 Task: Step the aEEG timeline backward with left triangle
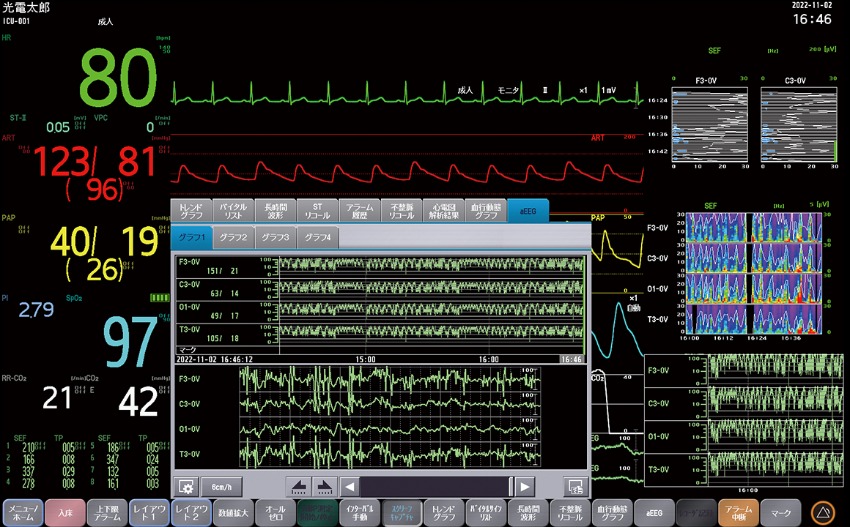pyautogui.click(x=350, y=487)
